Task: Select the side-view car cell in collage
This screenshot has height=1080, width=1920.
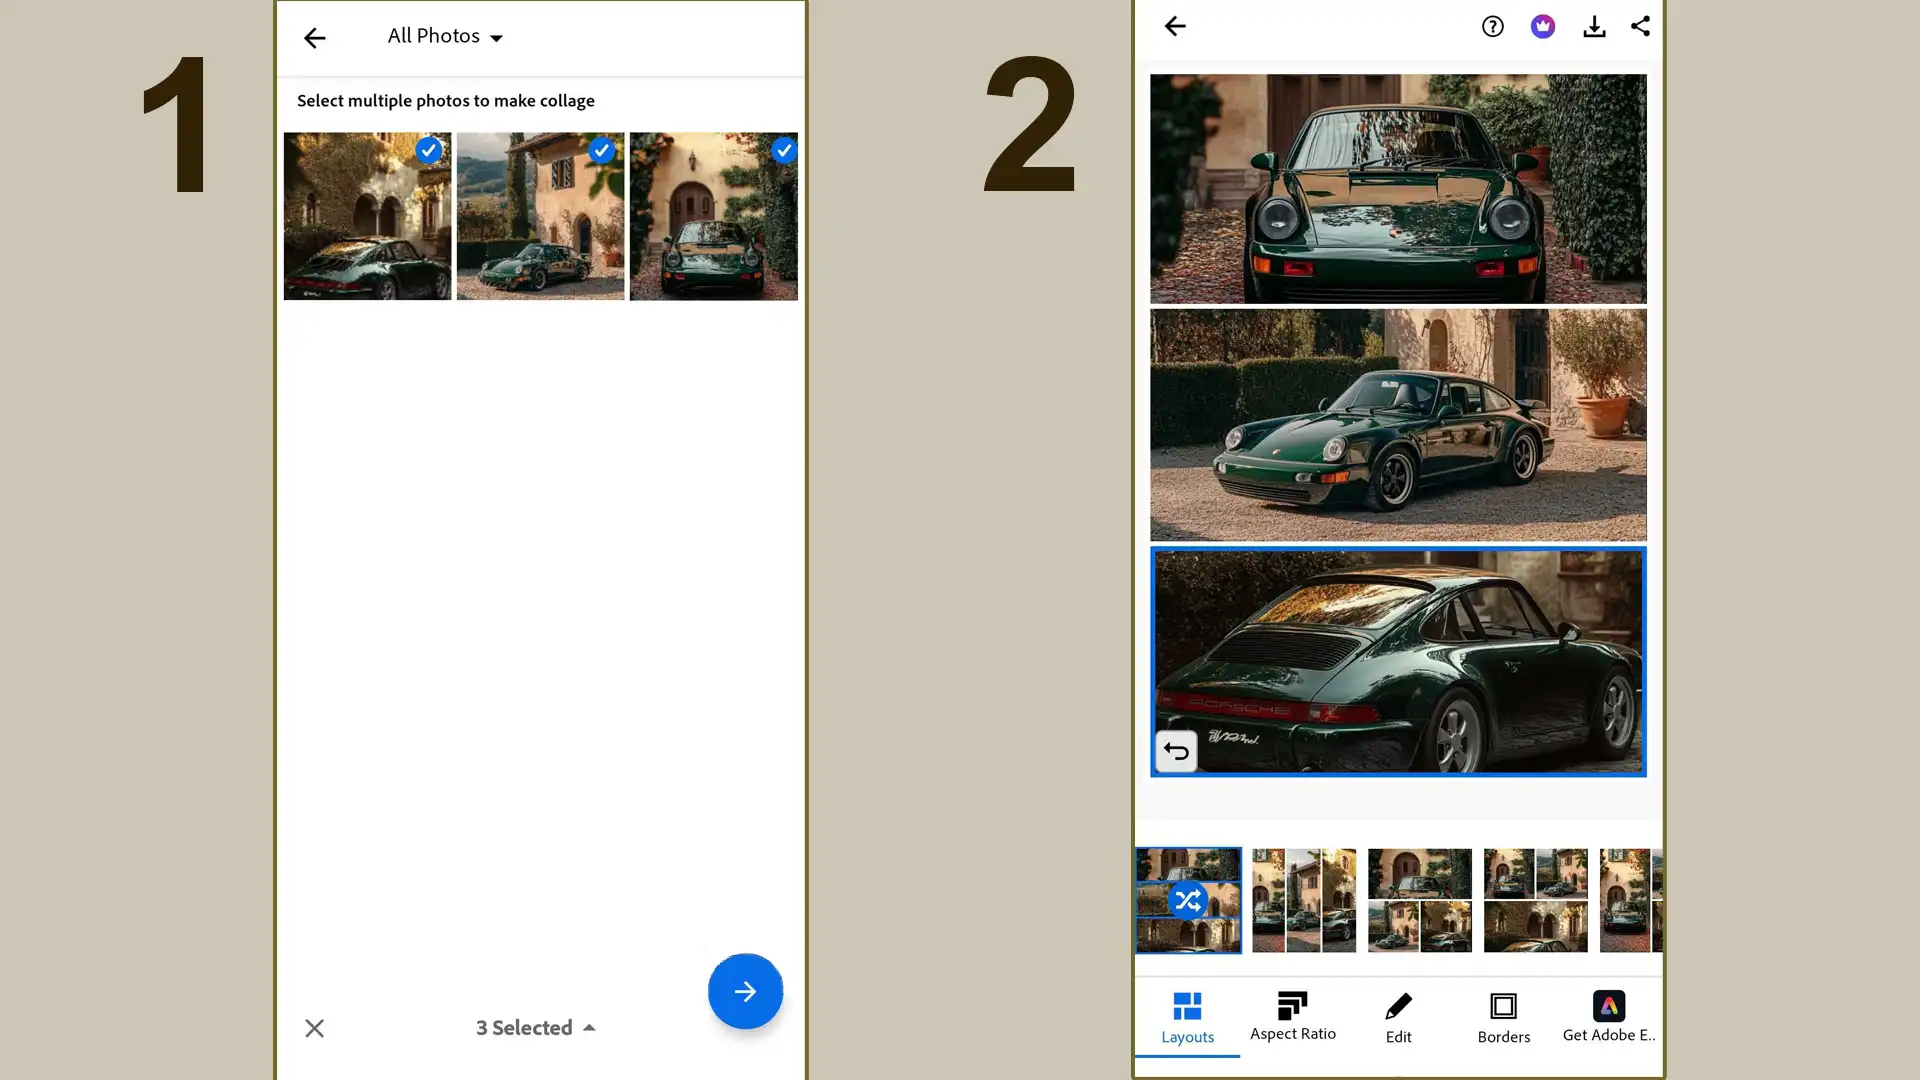Action: click(x=1398, y=425)
